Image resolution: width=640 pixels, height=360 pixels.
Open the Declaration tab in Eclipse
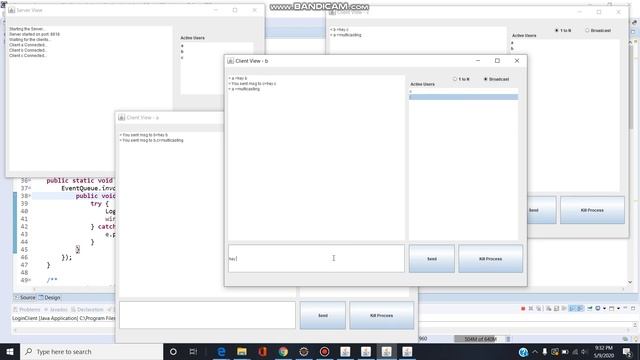click(87, 309)
